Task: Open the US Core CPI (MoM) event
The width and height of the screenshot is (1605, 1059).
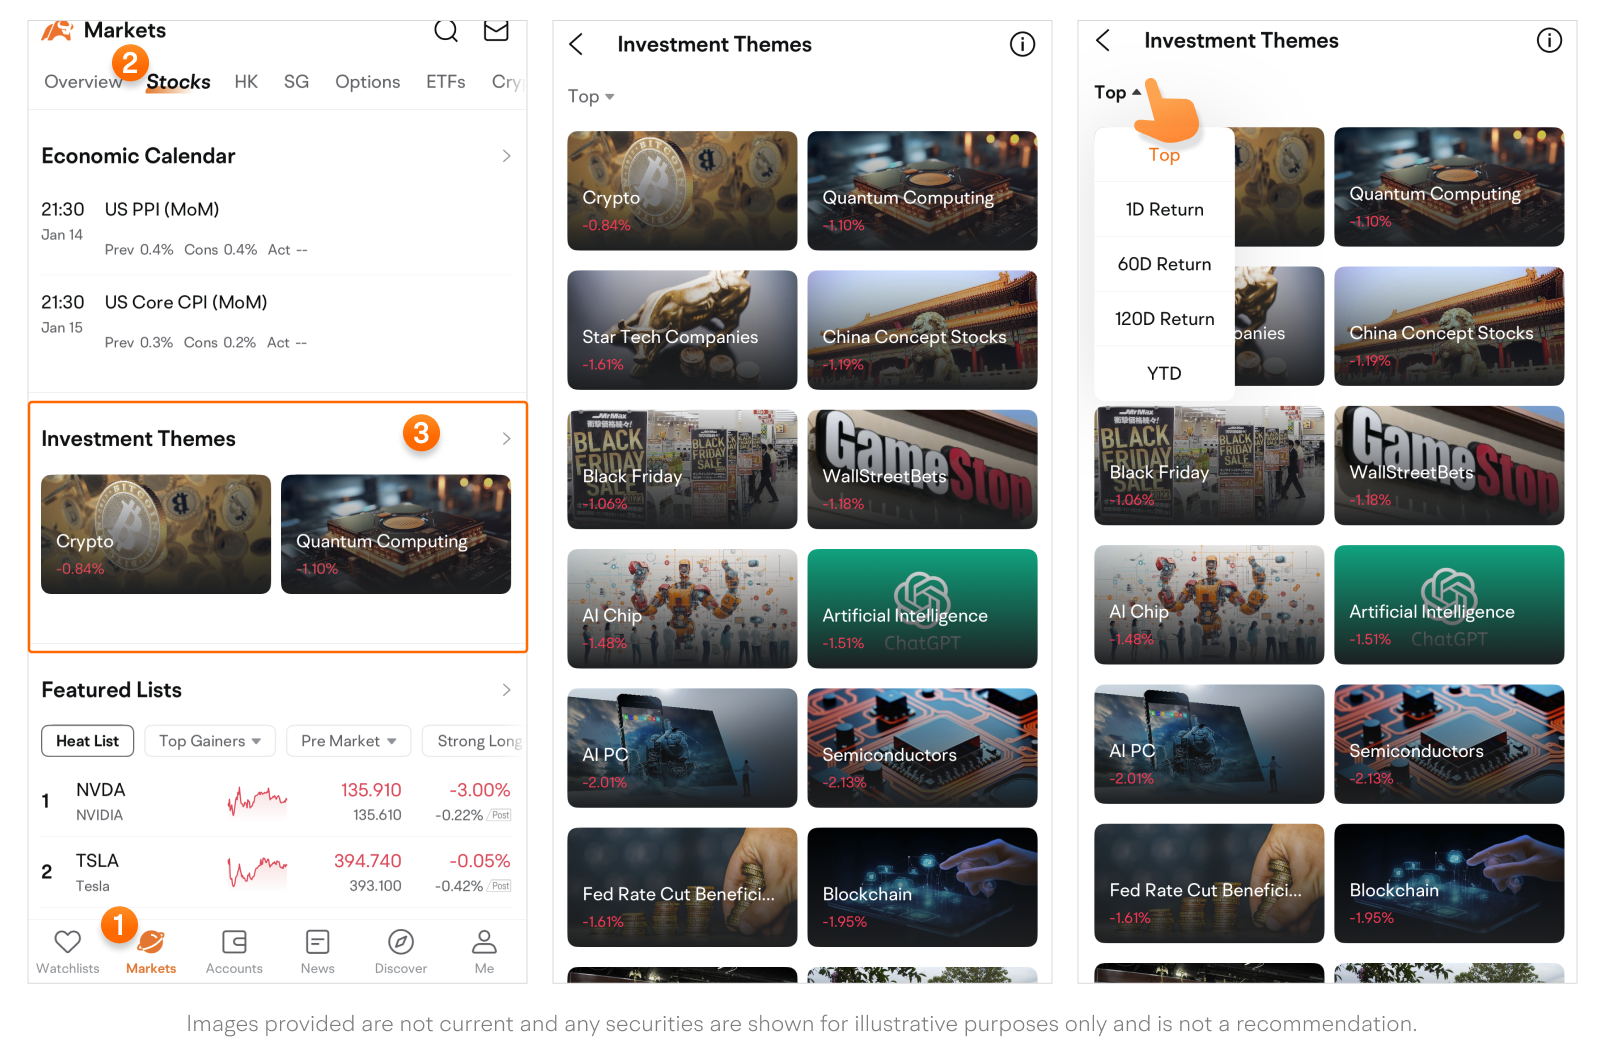Action: tap(277, 322)
